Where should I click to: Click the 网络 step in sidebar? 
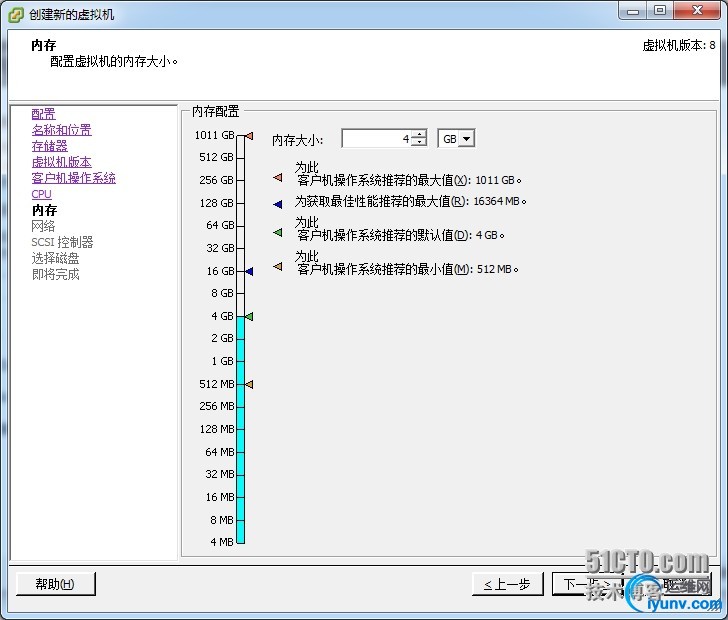(x=43, y=226)
